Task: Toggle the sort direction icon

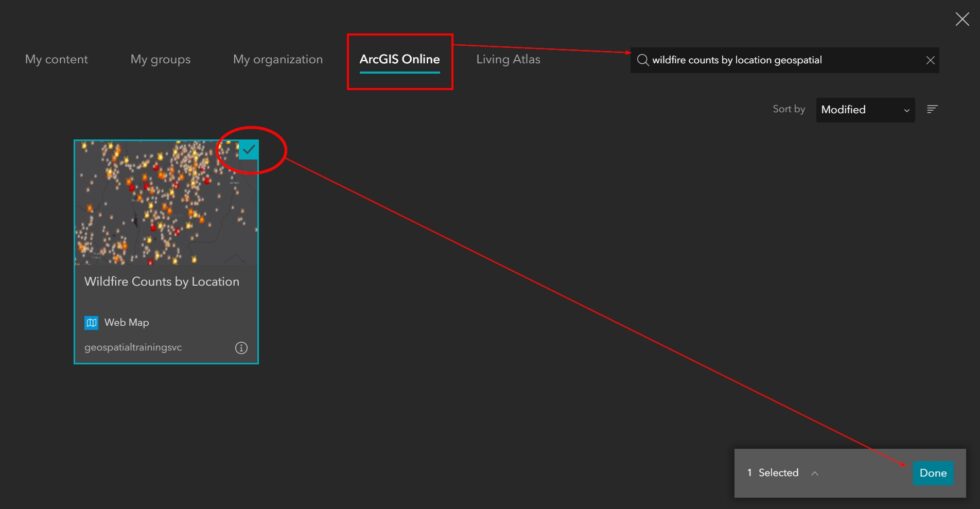Action: [932, 109]
